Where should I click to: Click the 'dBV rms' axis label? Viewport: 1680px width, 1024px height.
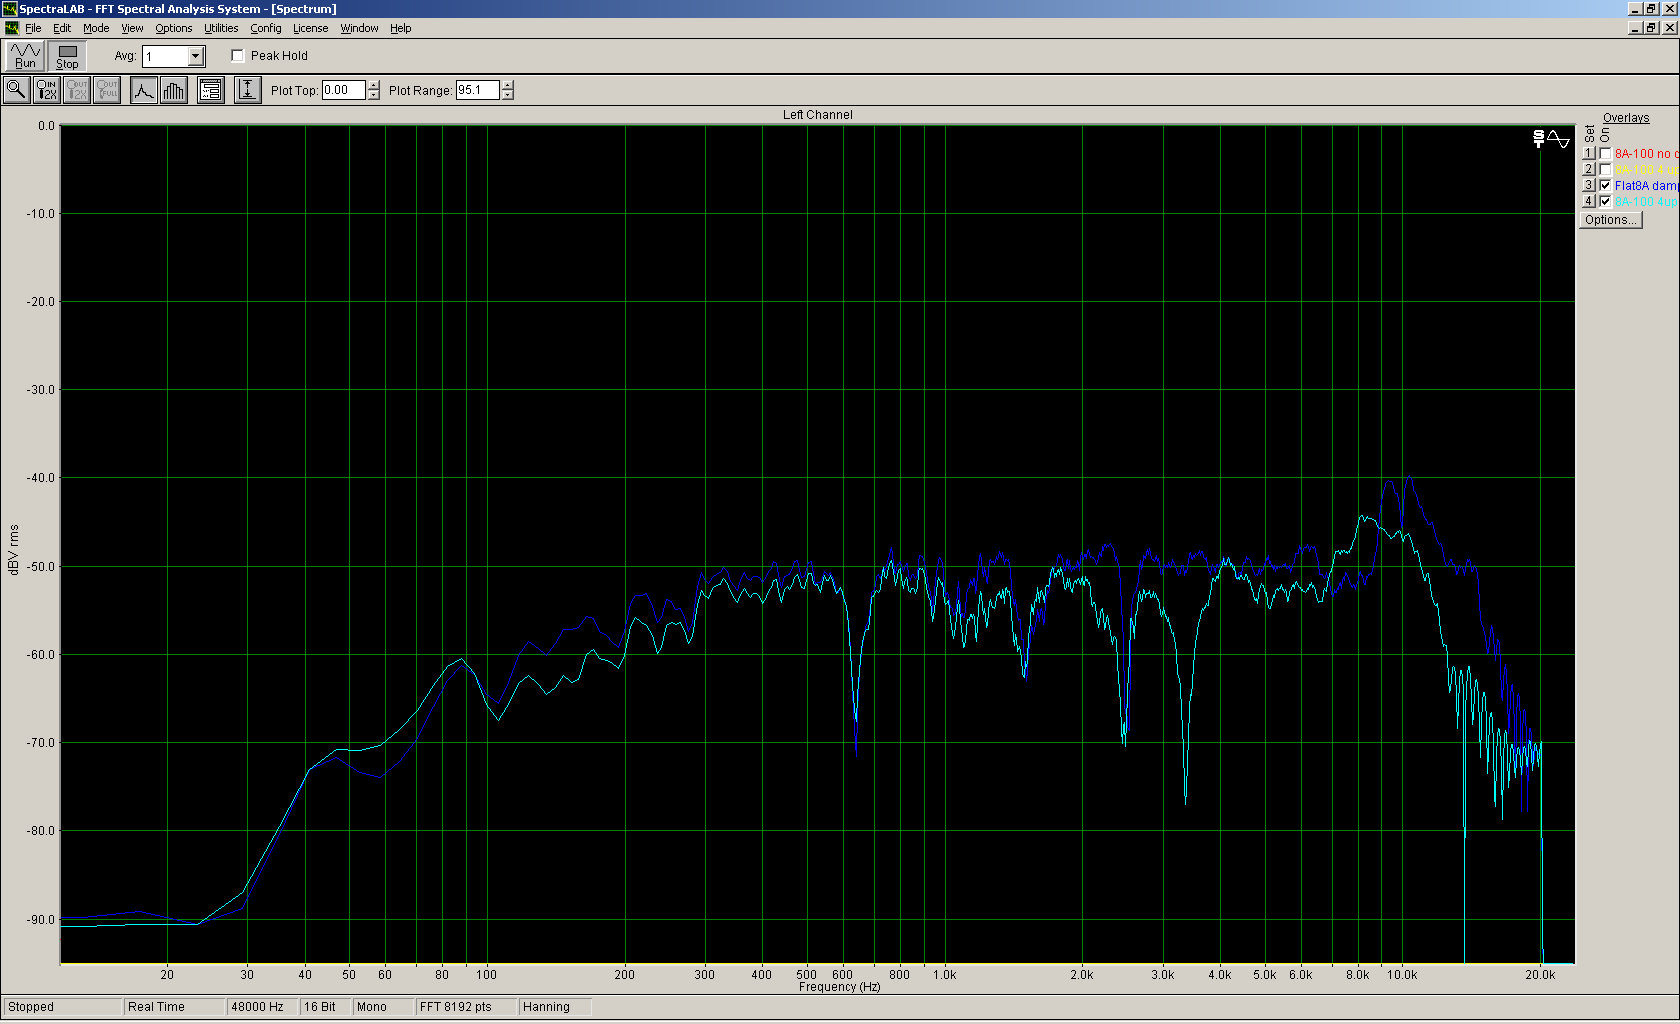14,550
